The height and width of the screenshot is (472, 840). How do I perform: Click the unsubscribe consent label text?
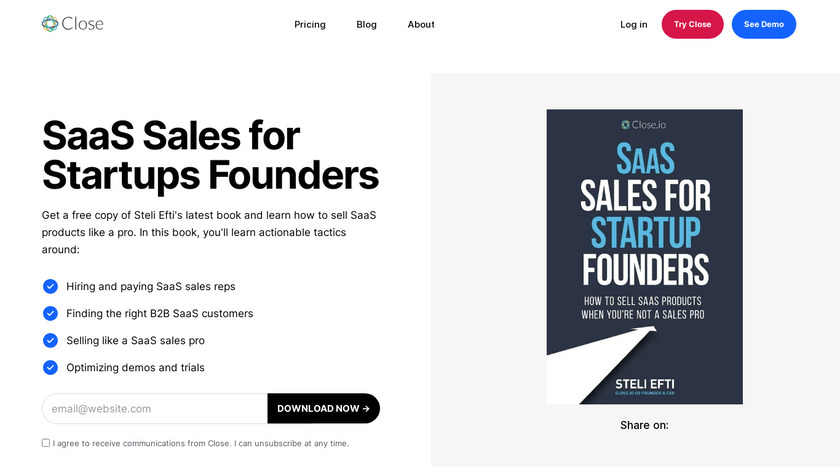pos(200,443)
